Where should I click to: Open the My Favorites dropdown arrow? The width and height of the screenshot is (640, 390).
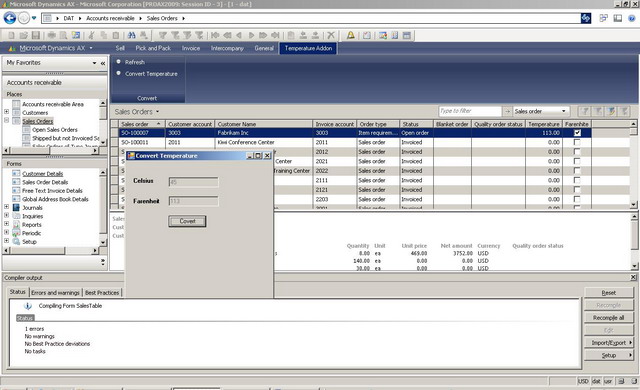tap(94, 63)
